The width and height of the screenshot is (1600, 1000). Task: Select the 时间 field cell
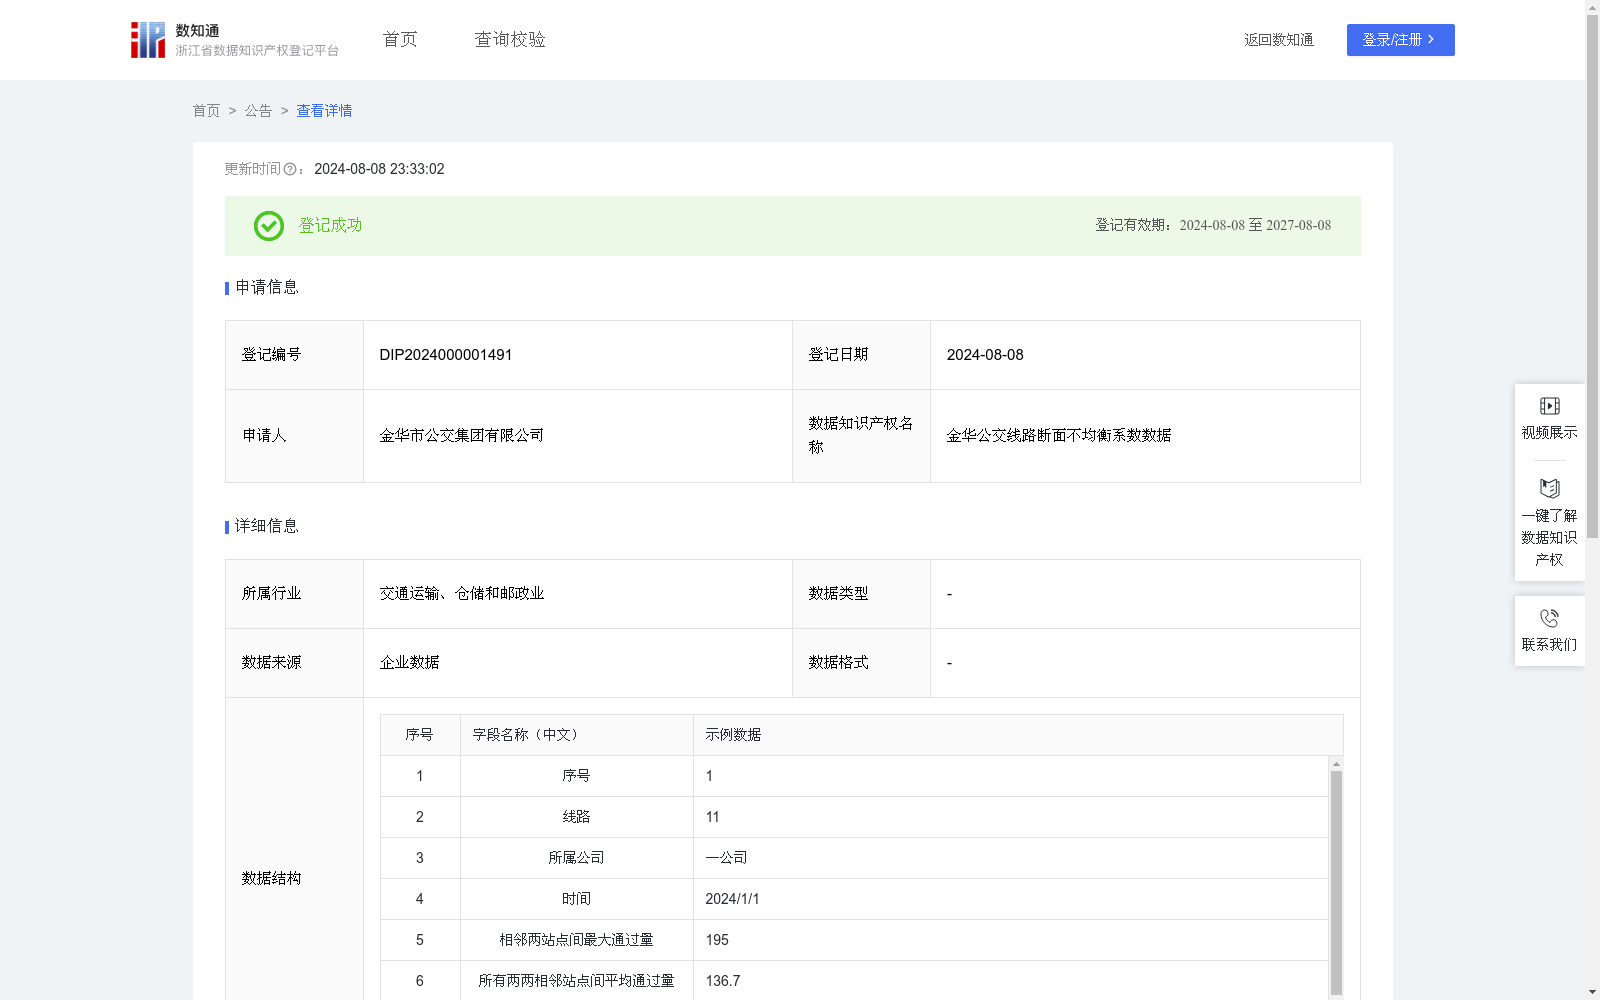[576, 899]
